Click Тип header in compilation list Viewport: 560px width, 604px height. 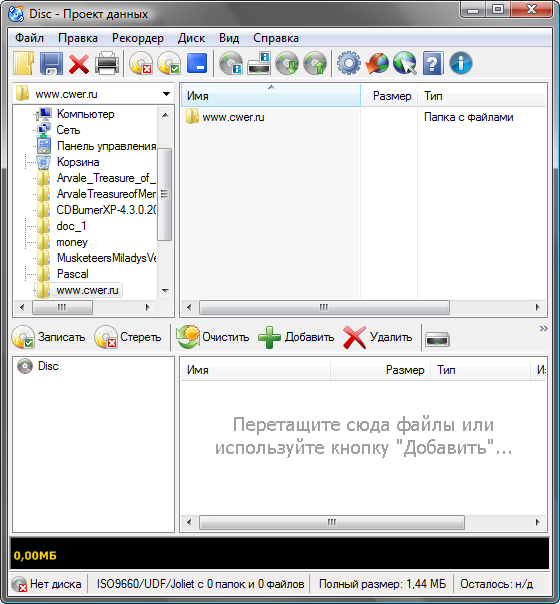(x=480, y=370)
